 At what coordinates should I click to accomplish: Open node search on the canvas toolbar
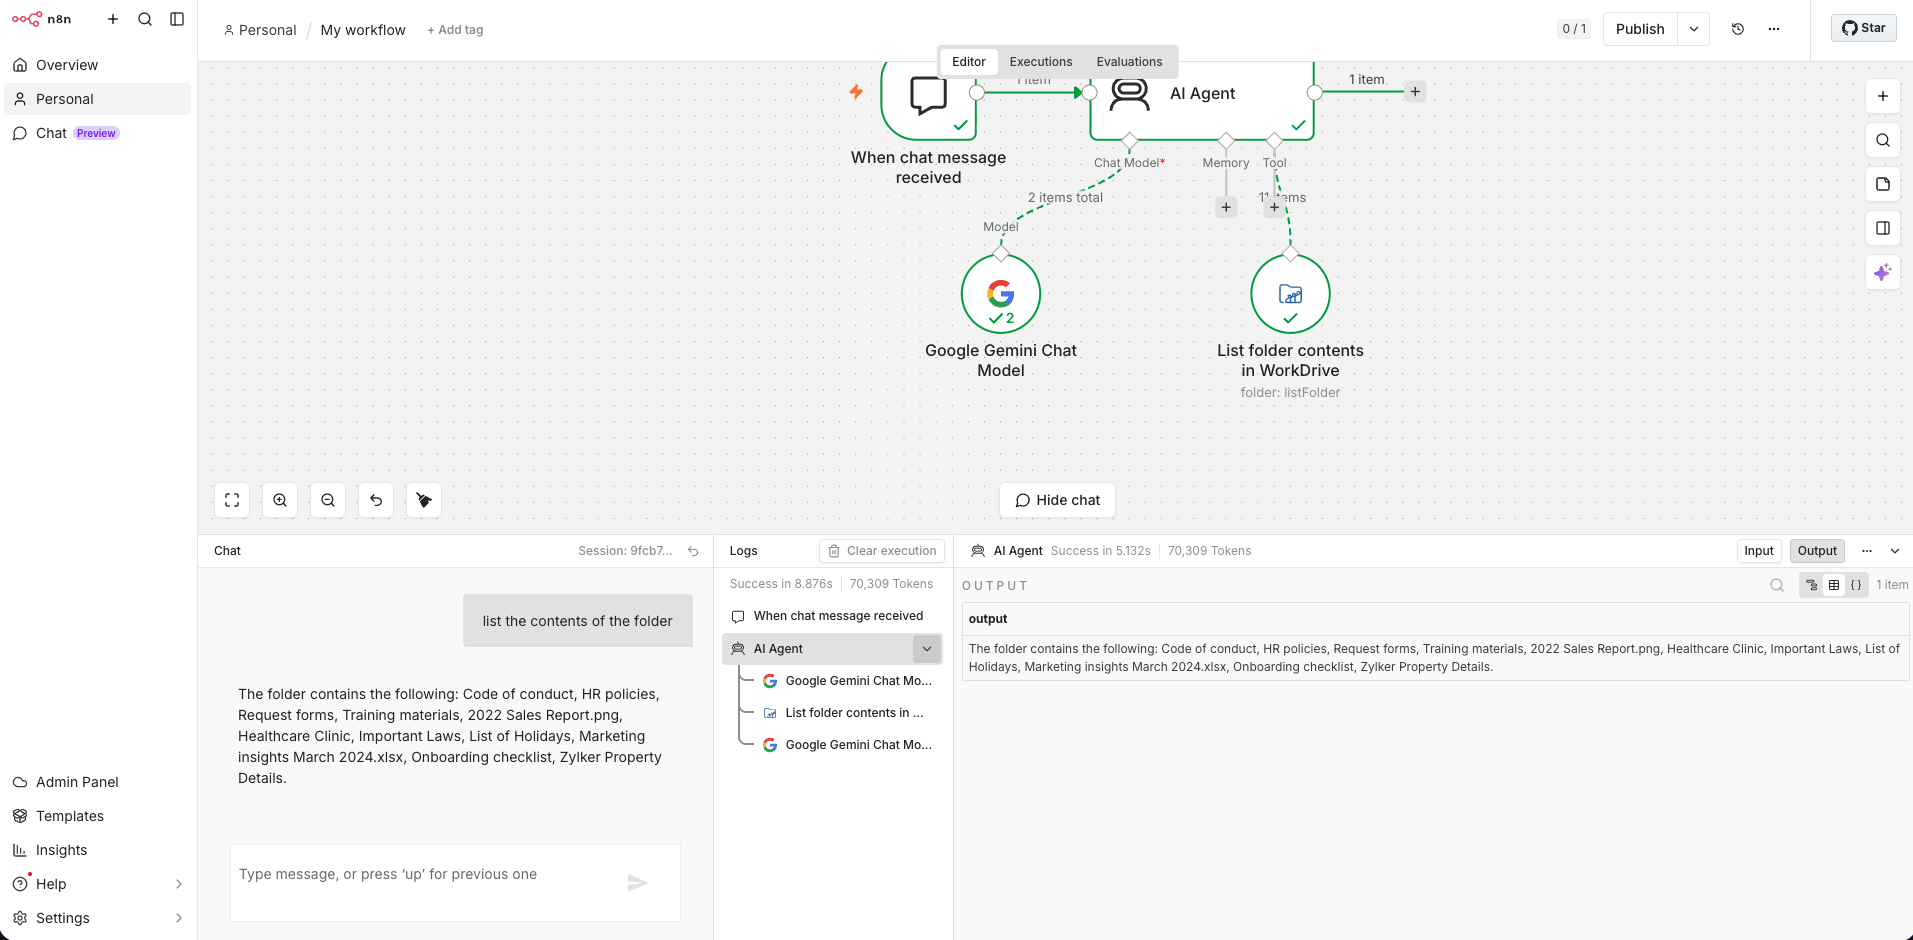[1883, 140]
